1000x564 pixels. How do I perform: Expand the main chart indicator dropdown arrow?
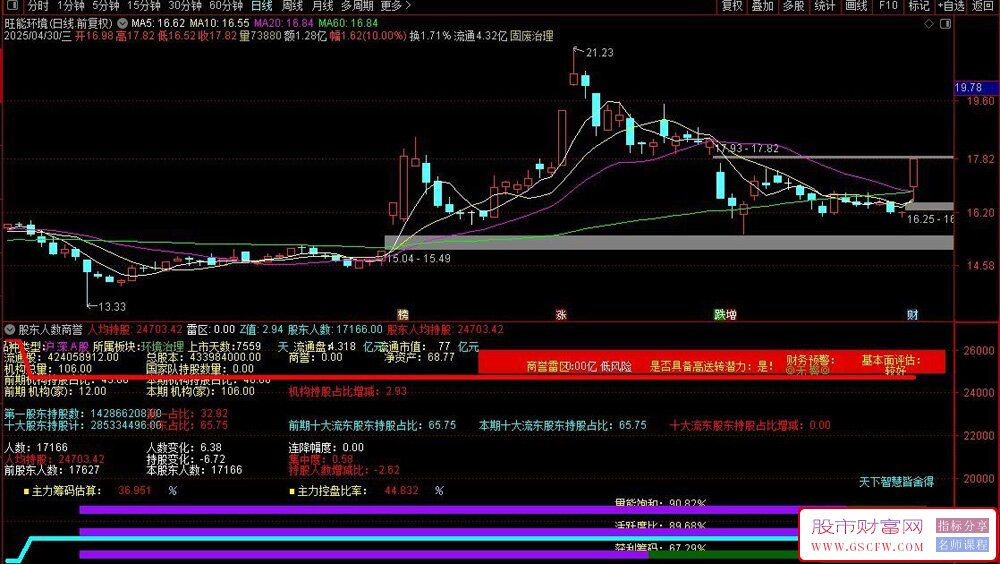click(x=122, y=23)
